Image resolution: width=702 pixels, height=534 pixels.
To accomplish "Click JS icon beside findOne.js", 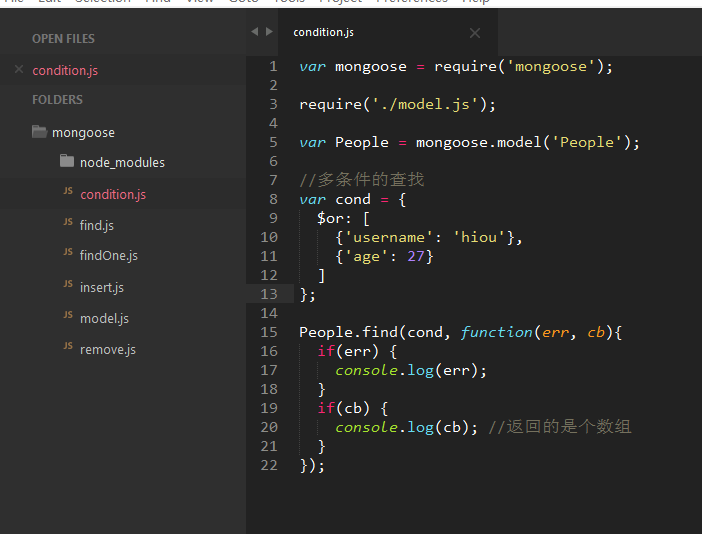I will (x=68, y=252).
